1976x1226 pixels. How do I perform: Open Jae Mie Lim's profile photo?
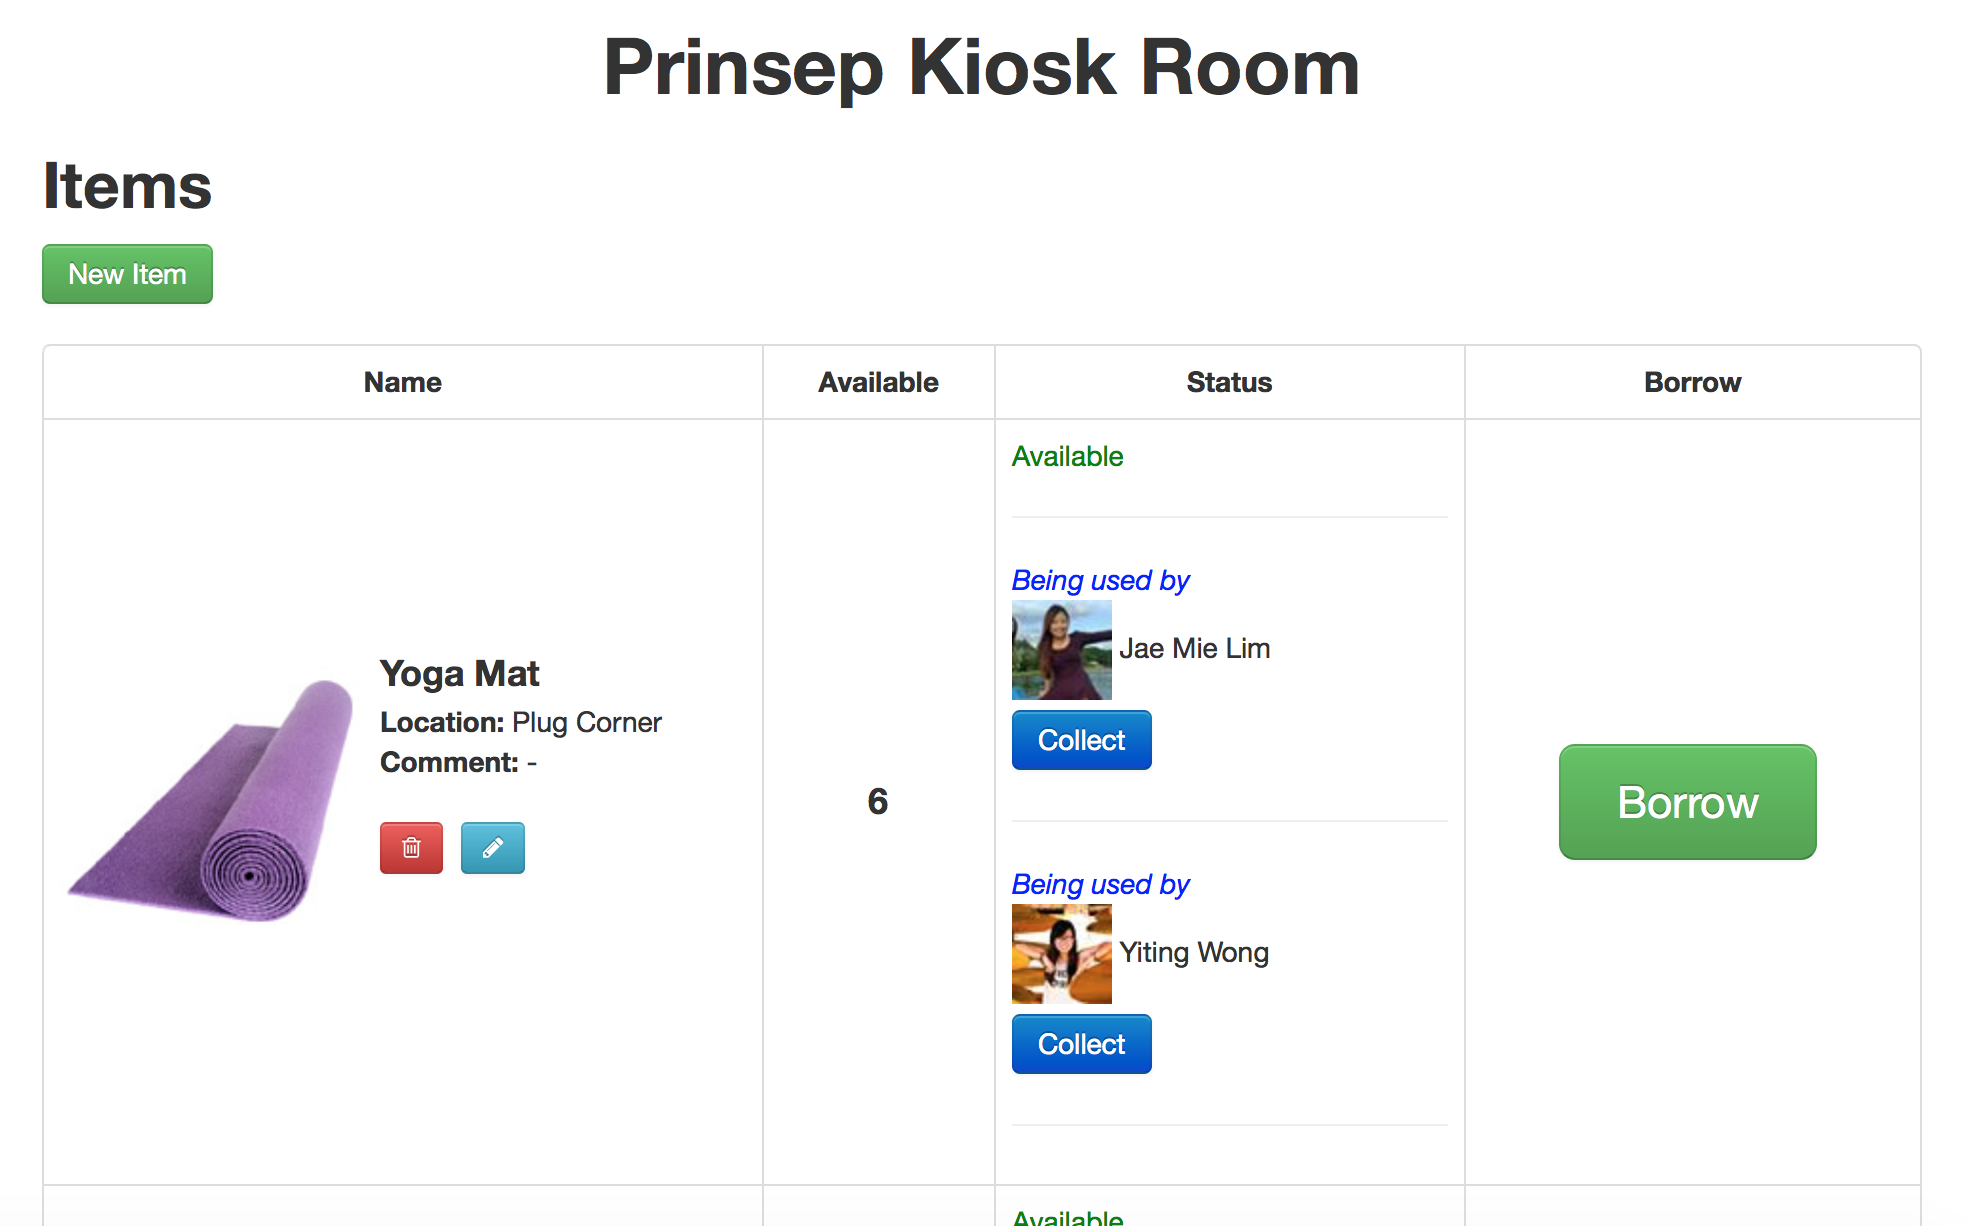tap(1061, 650)
